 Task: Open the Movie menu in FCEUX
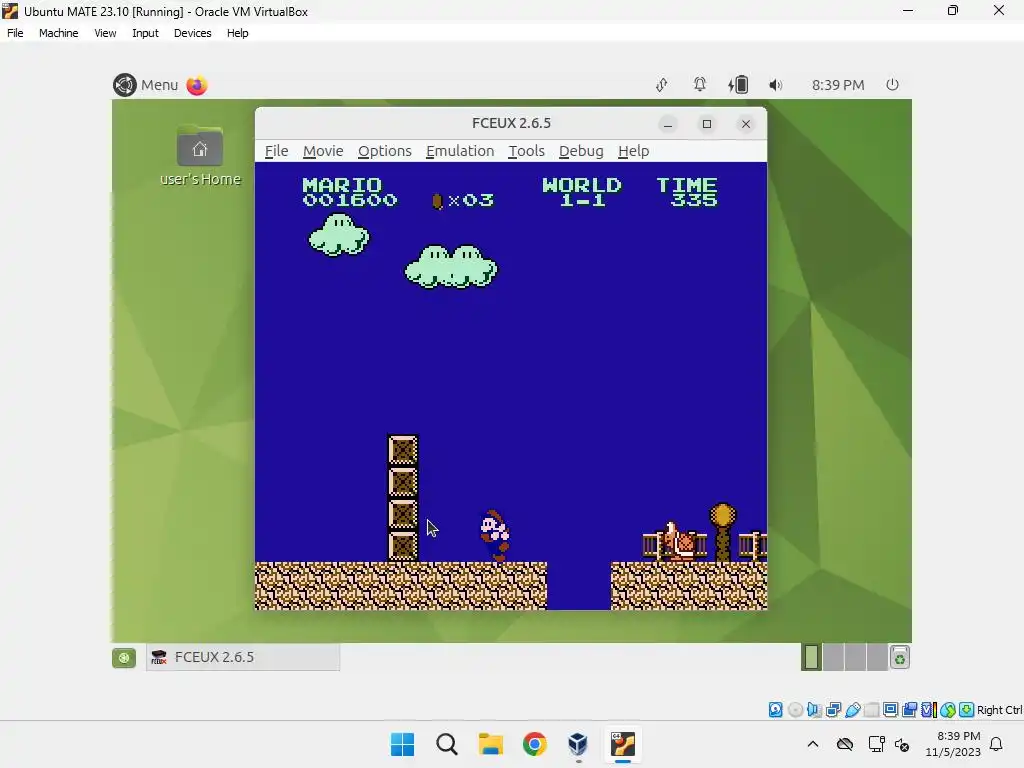coord(323,151)
